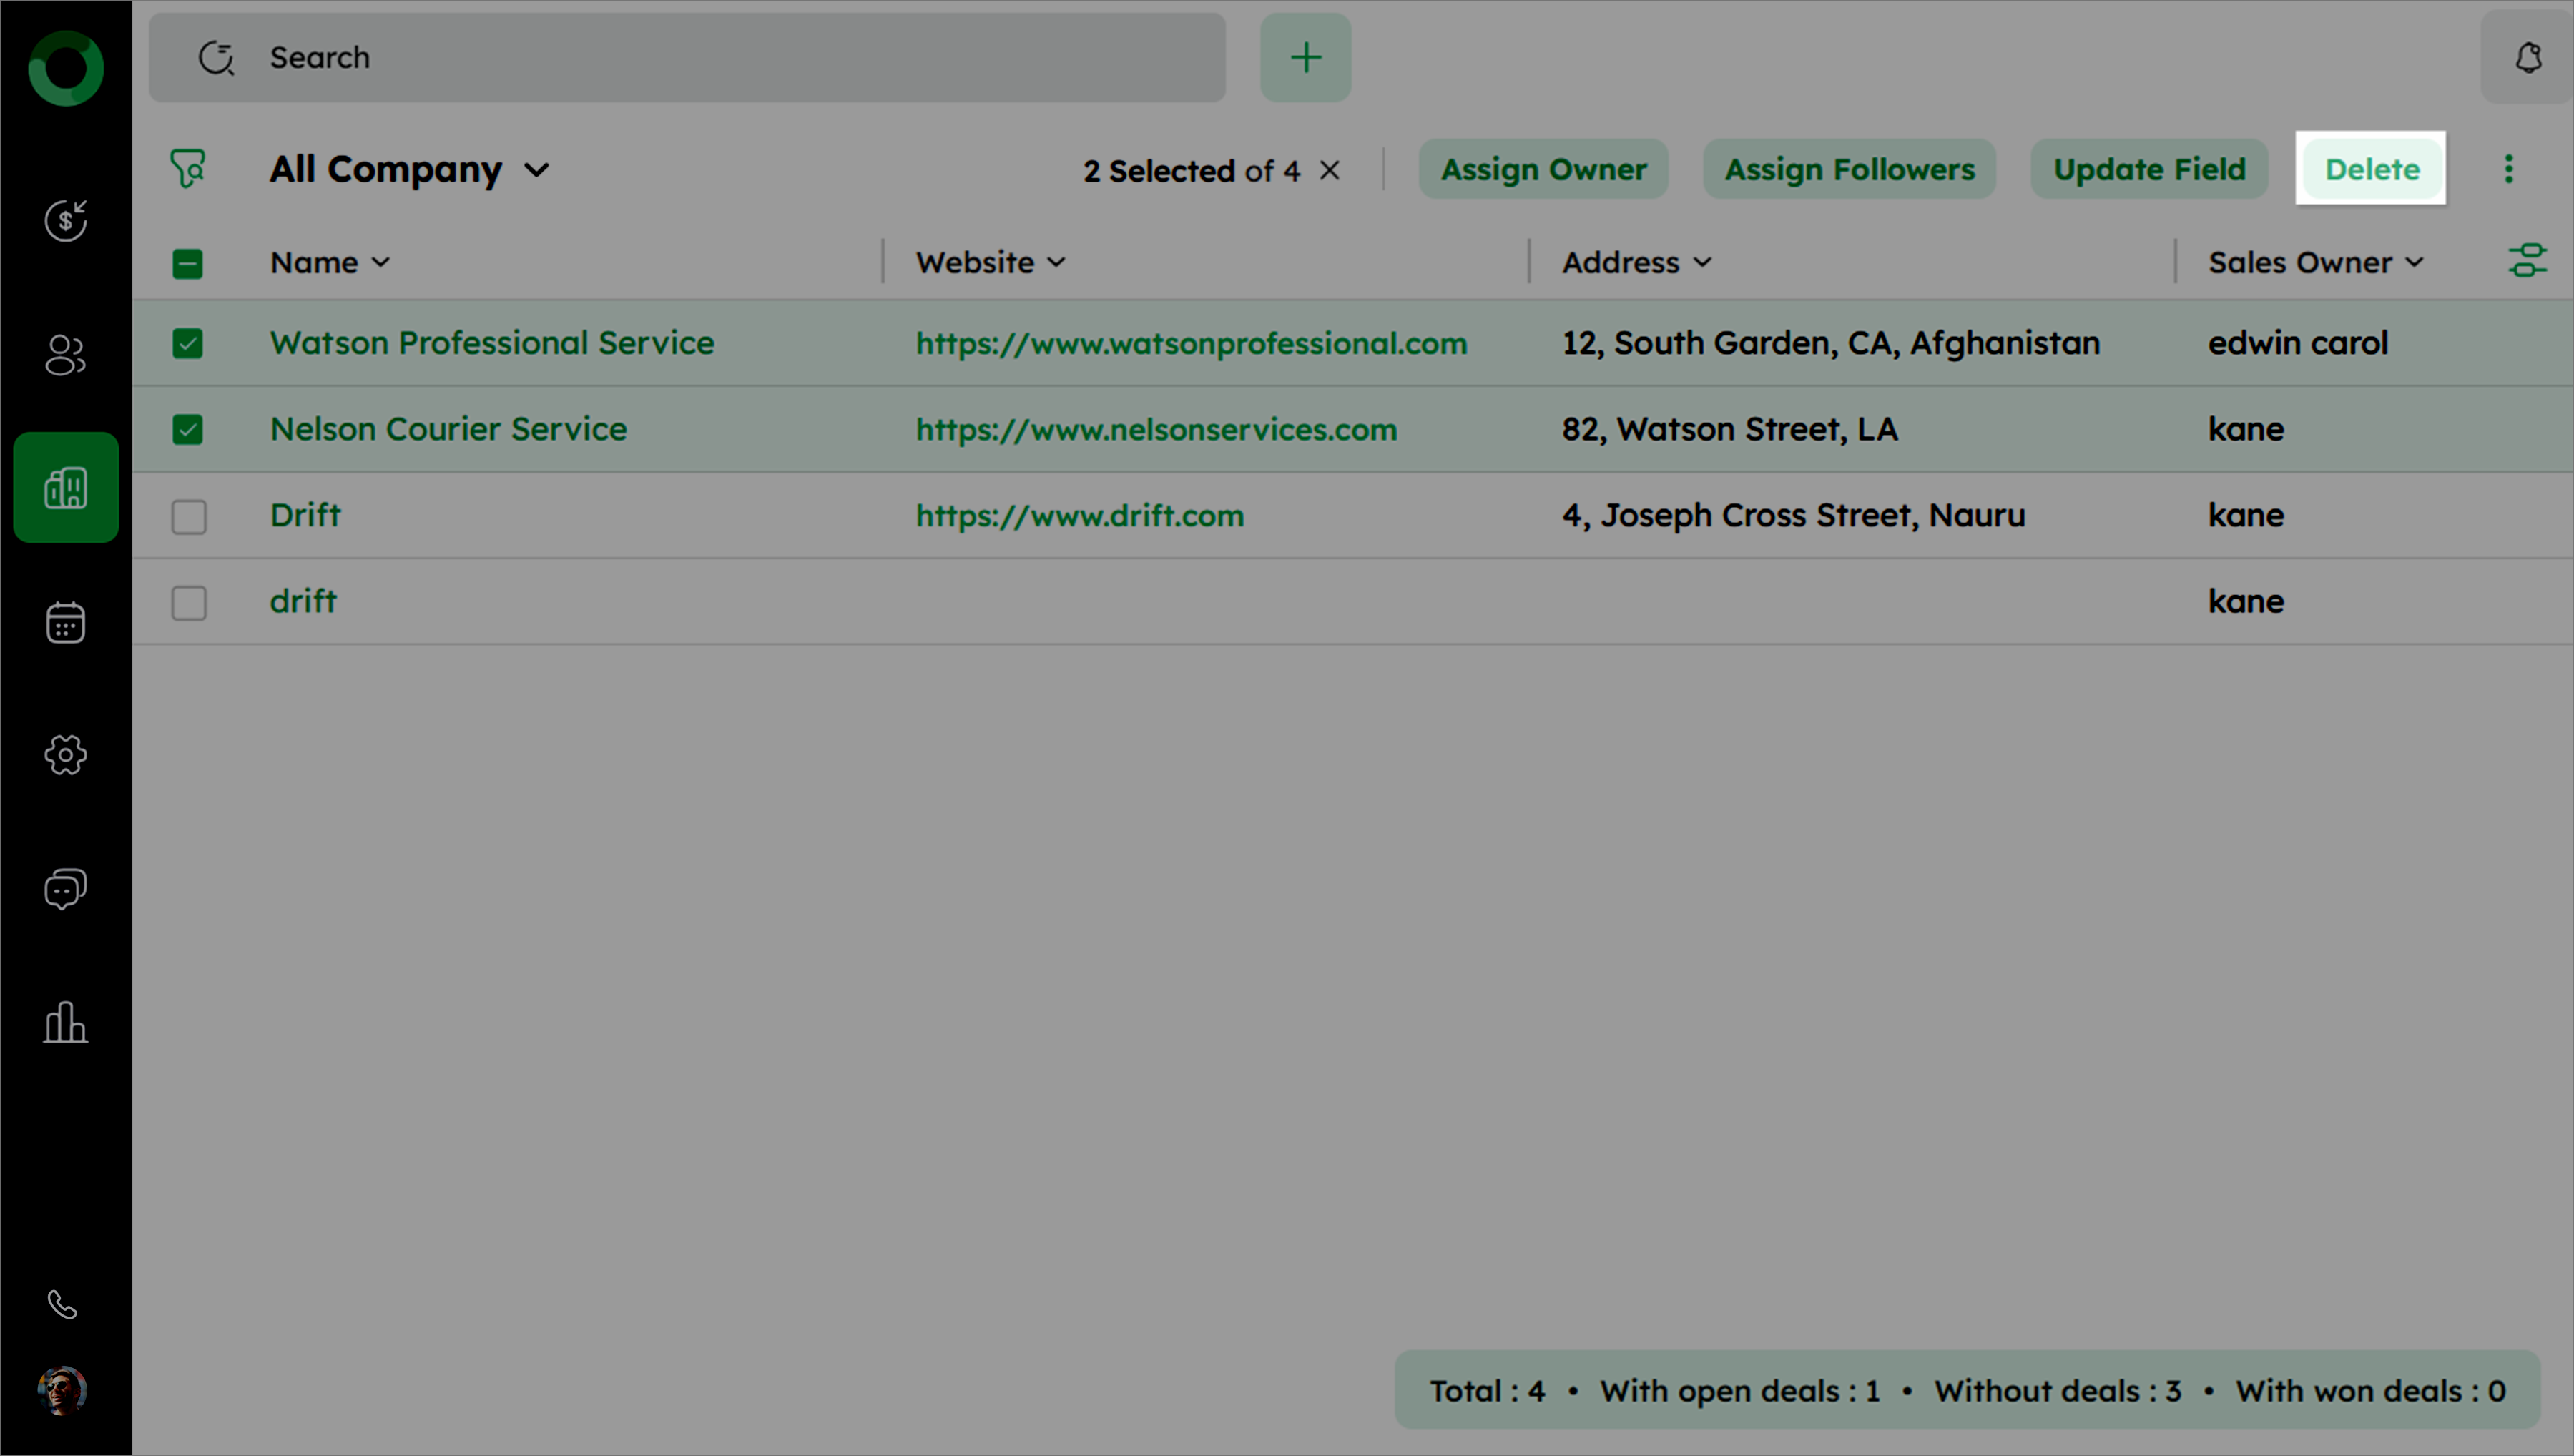Open the Sales Owner column dropdown

(2415, 262)
